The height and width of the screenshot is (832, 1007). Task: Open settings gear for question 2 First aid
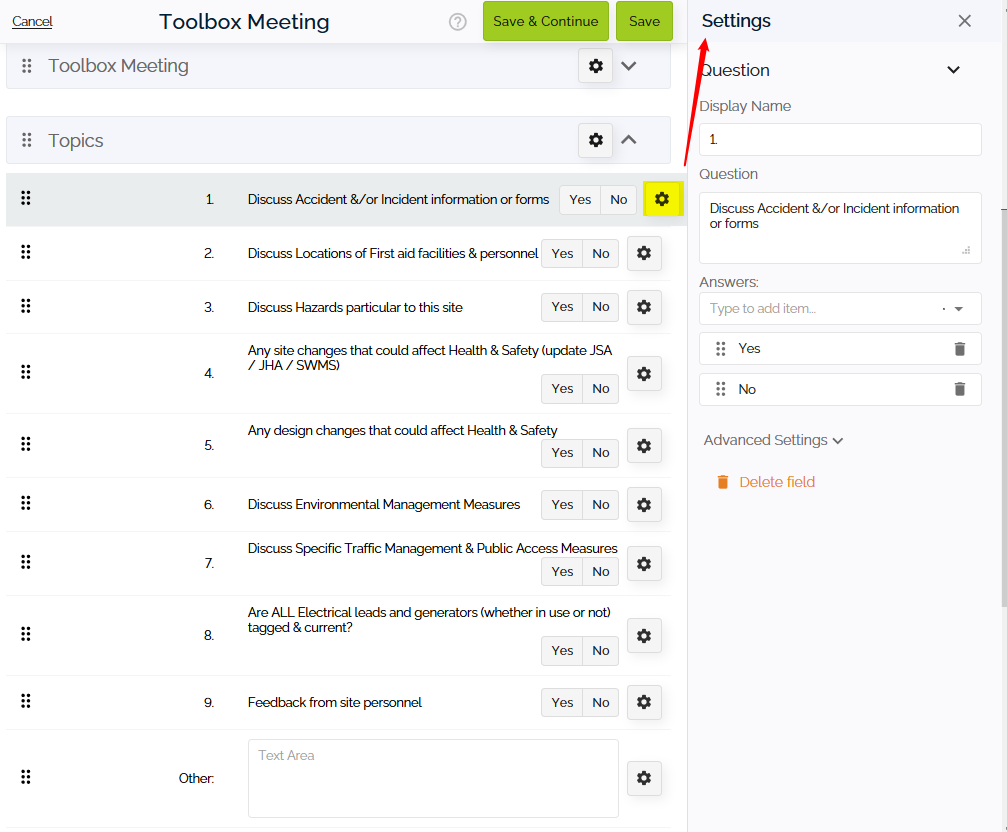coord(644,253)
